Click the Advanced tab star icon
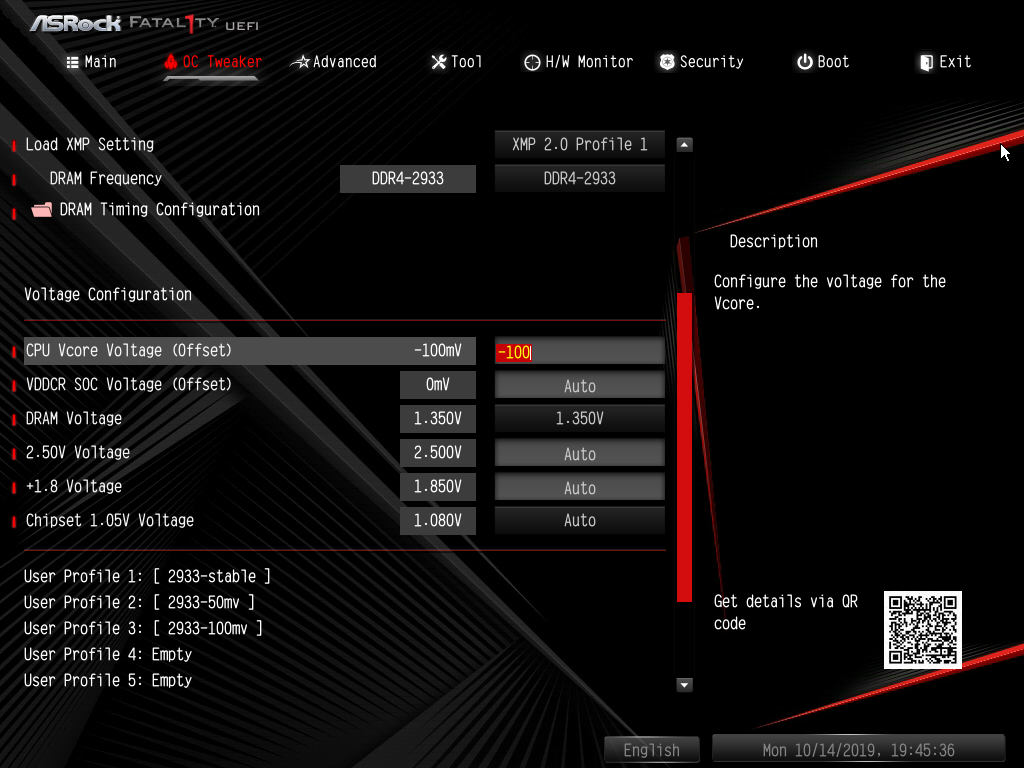 [300, 62]
